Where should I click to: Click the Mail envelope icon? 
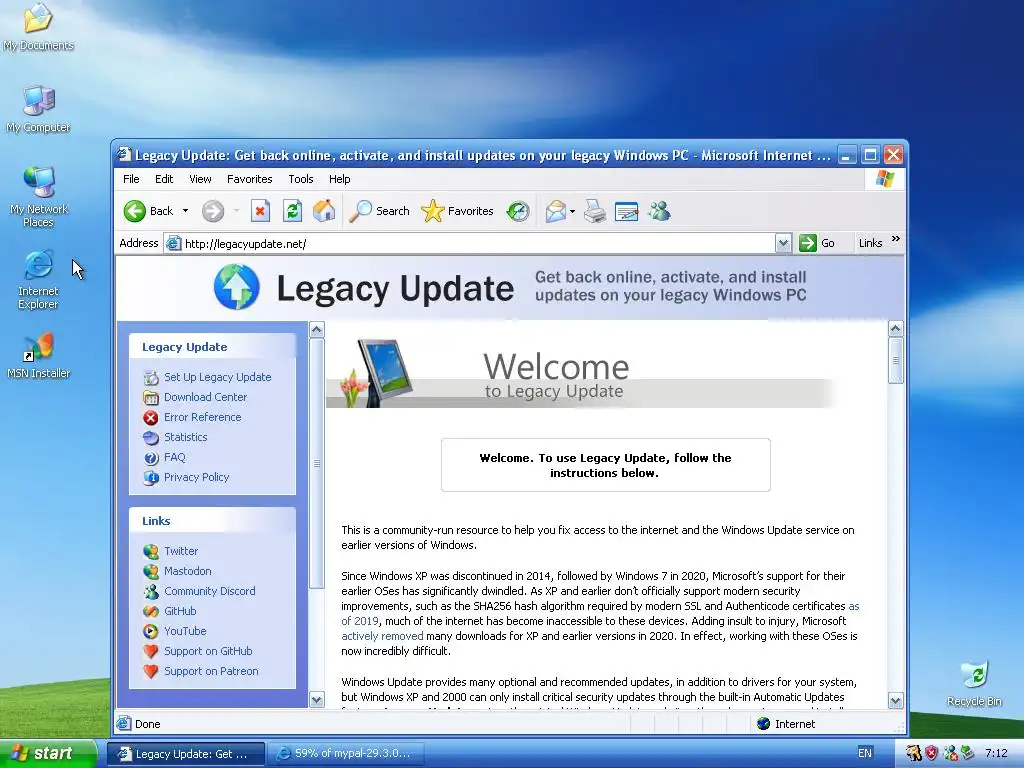point(555,211)
